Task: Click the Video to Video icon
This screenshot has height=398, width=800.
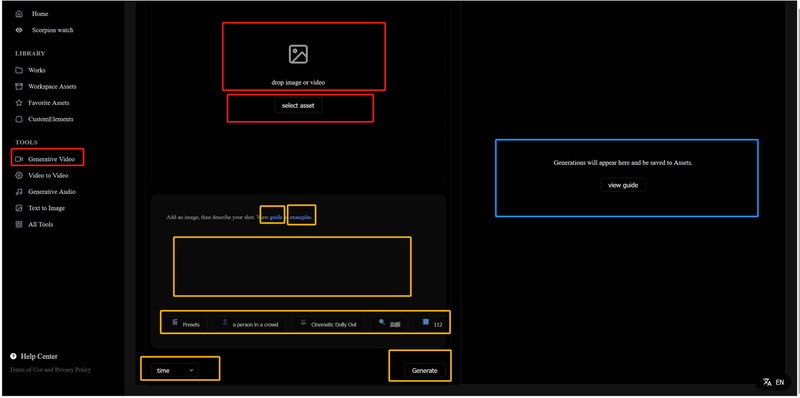Action: (x=19, y=176)
